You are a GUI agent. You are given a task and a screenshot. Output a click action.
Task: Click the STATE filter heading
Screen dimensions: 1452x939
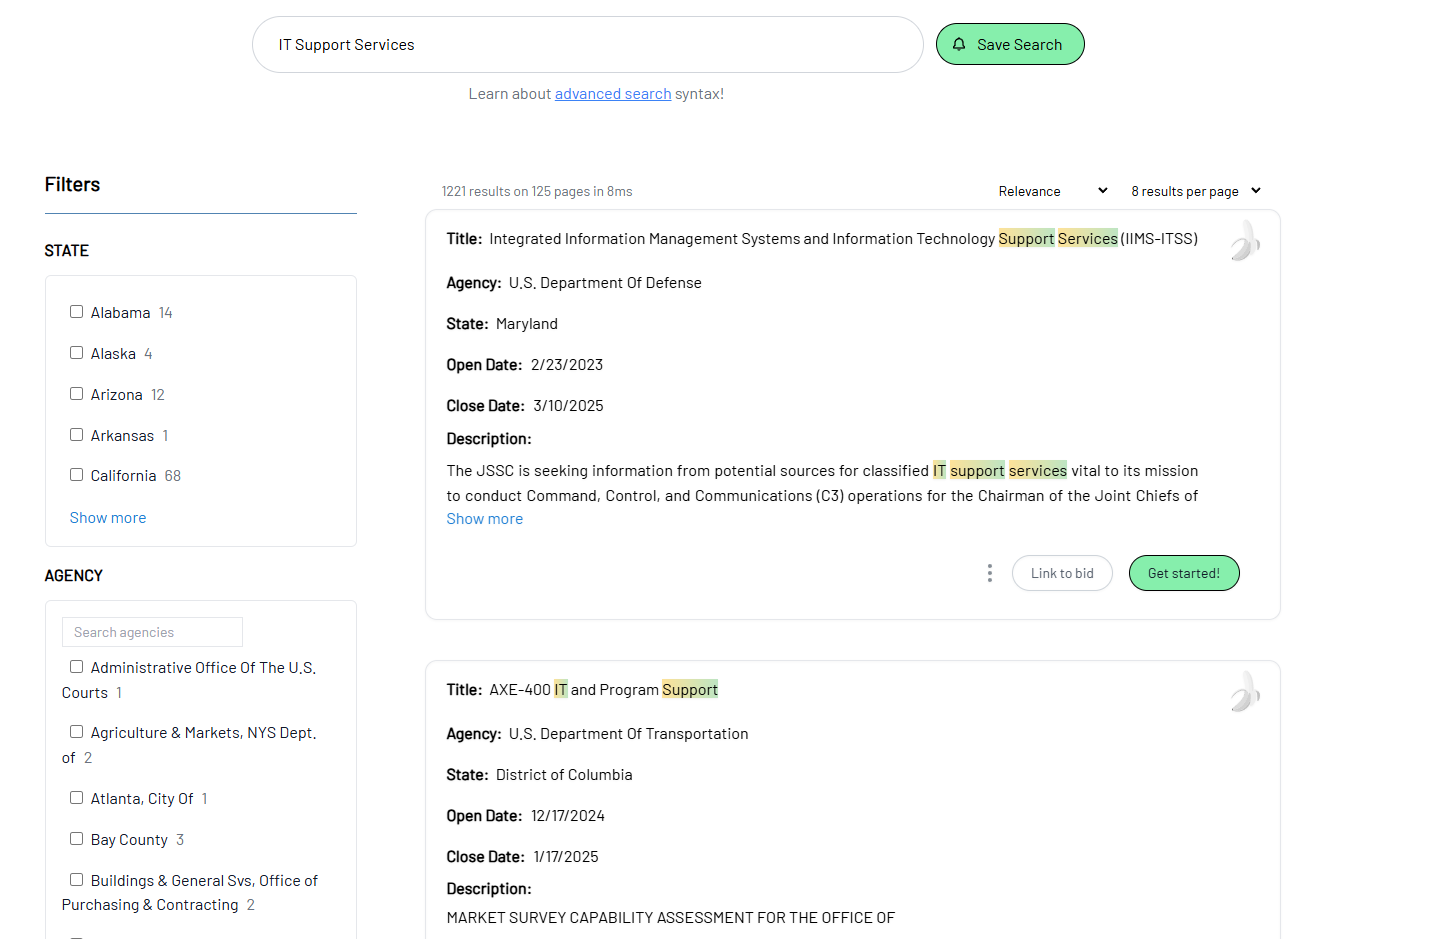tap(67, 251)
